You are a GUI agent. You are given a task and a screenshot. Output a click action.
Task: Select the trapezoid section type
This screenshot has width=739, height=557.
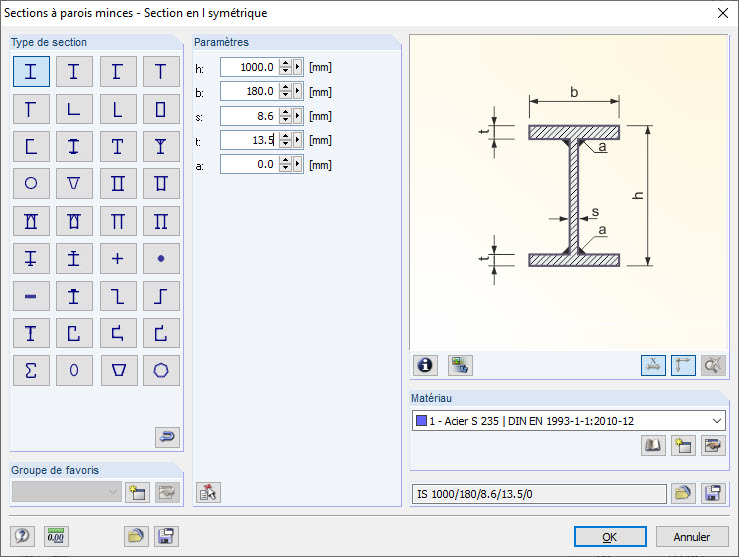point(118,370)
